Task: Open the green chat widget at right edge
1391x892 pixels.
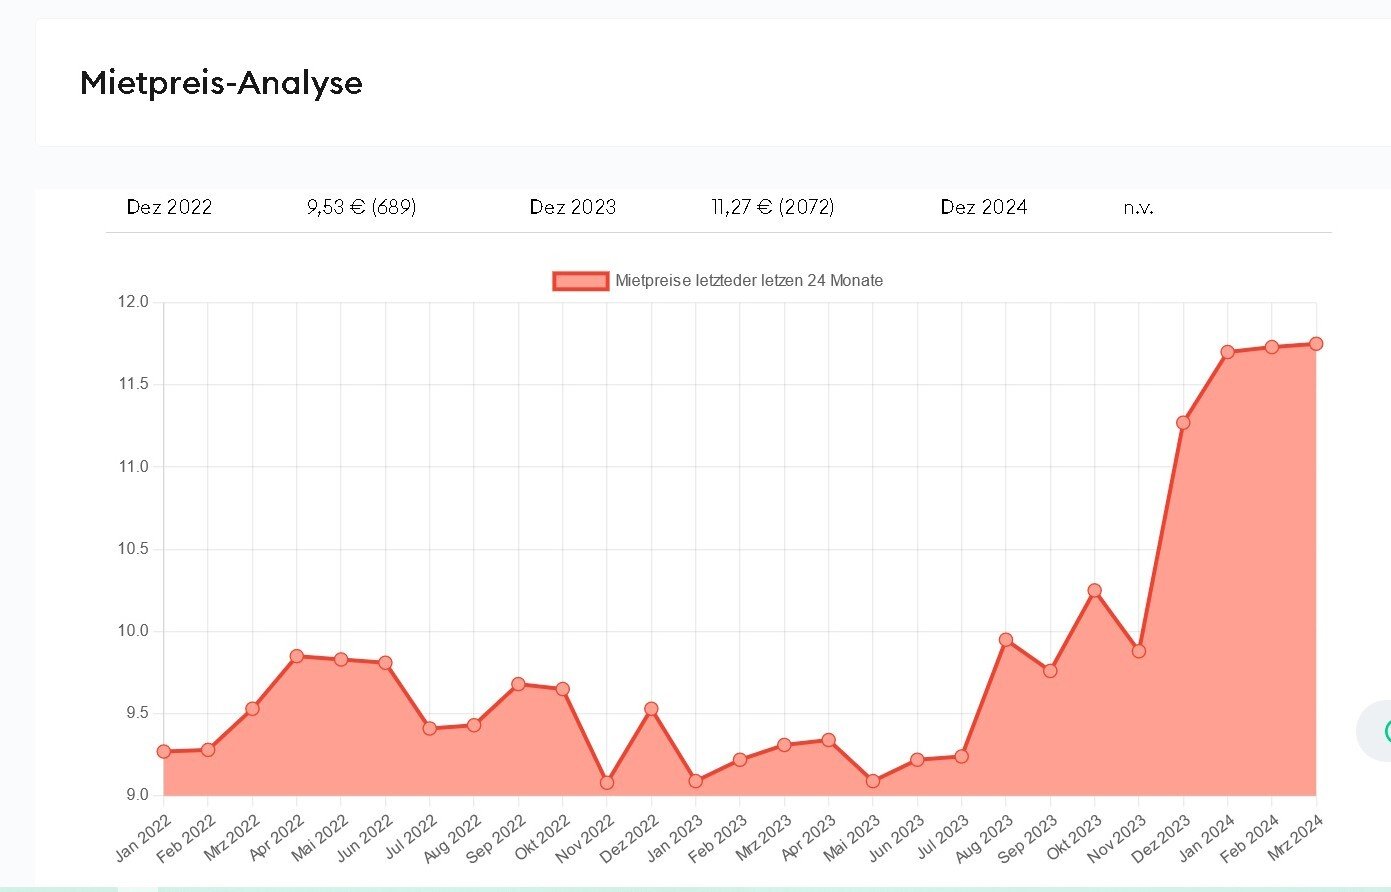Action: [x=1376, y=732]
